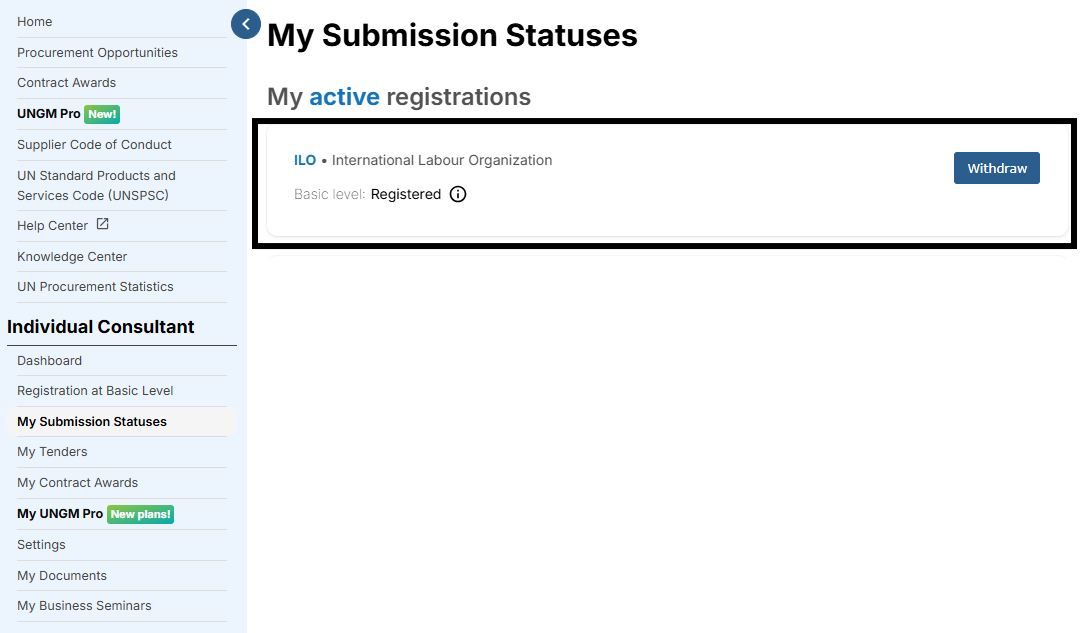View UN Procurement Statistics

coord(95,287)
